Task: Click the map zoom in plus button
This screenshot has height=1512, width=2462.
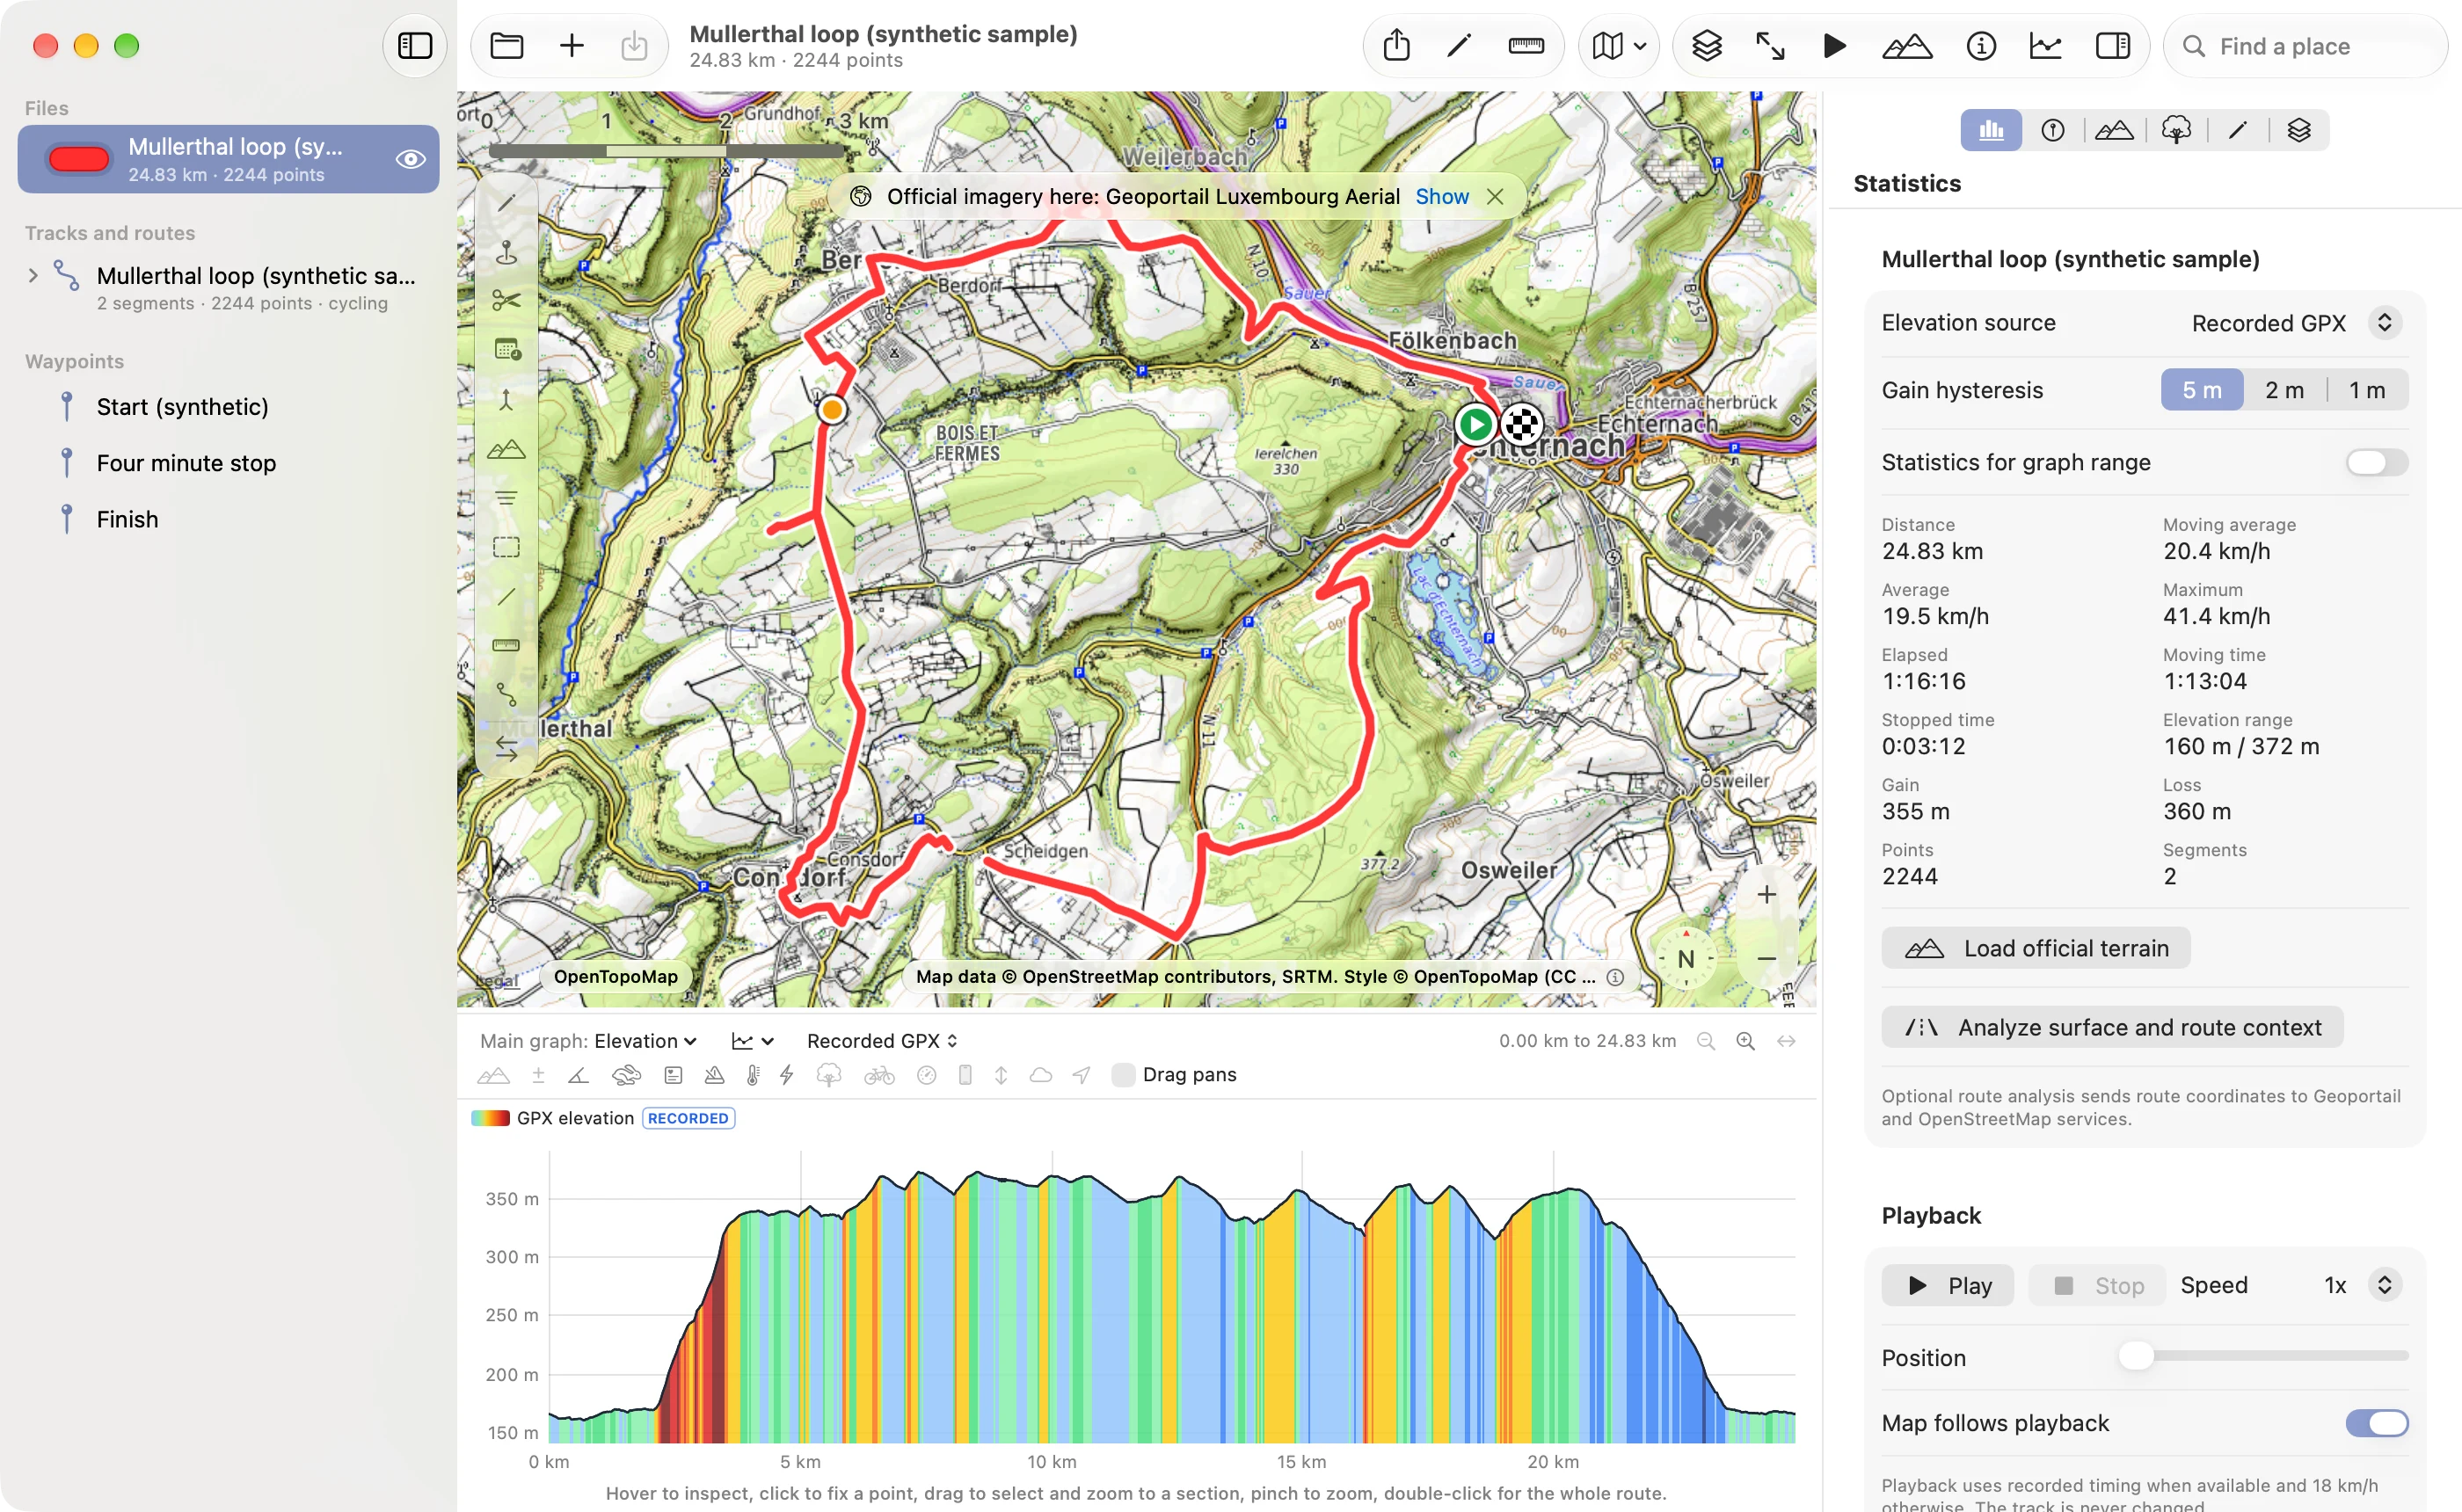Action: click(1766, 894)
